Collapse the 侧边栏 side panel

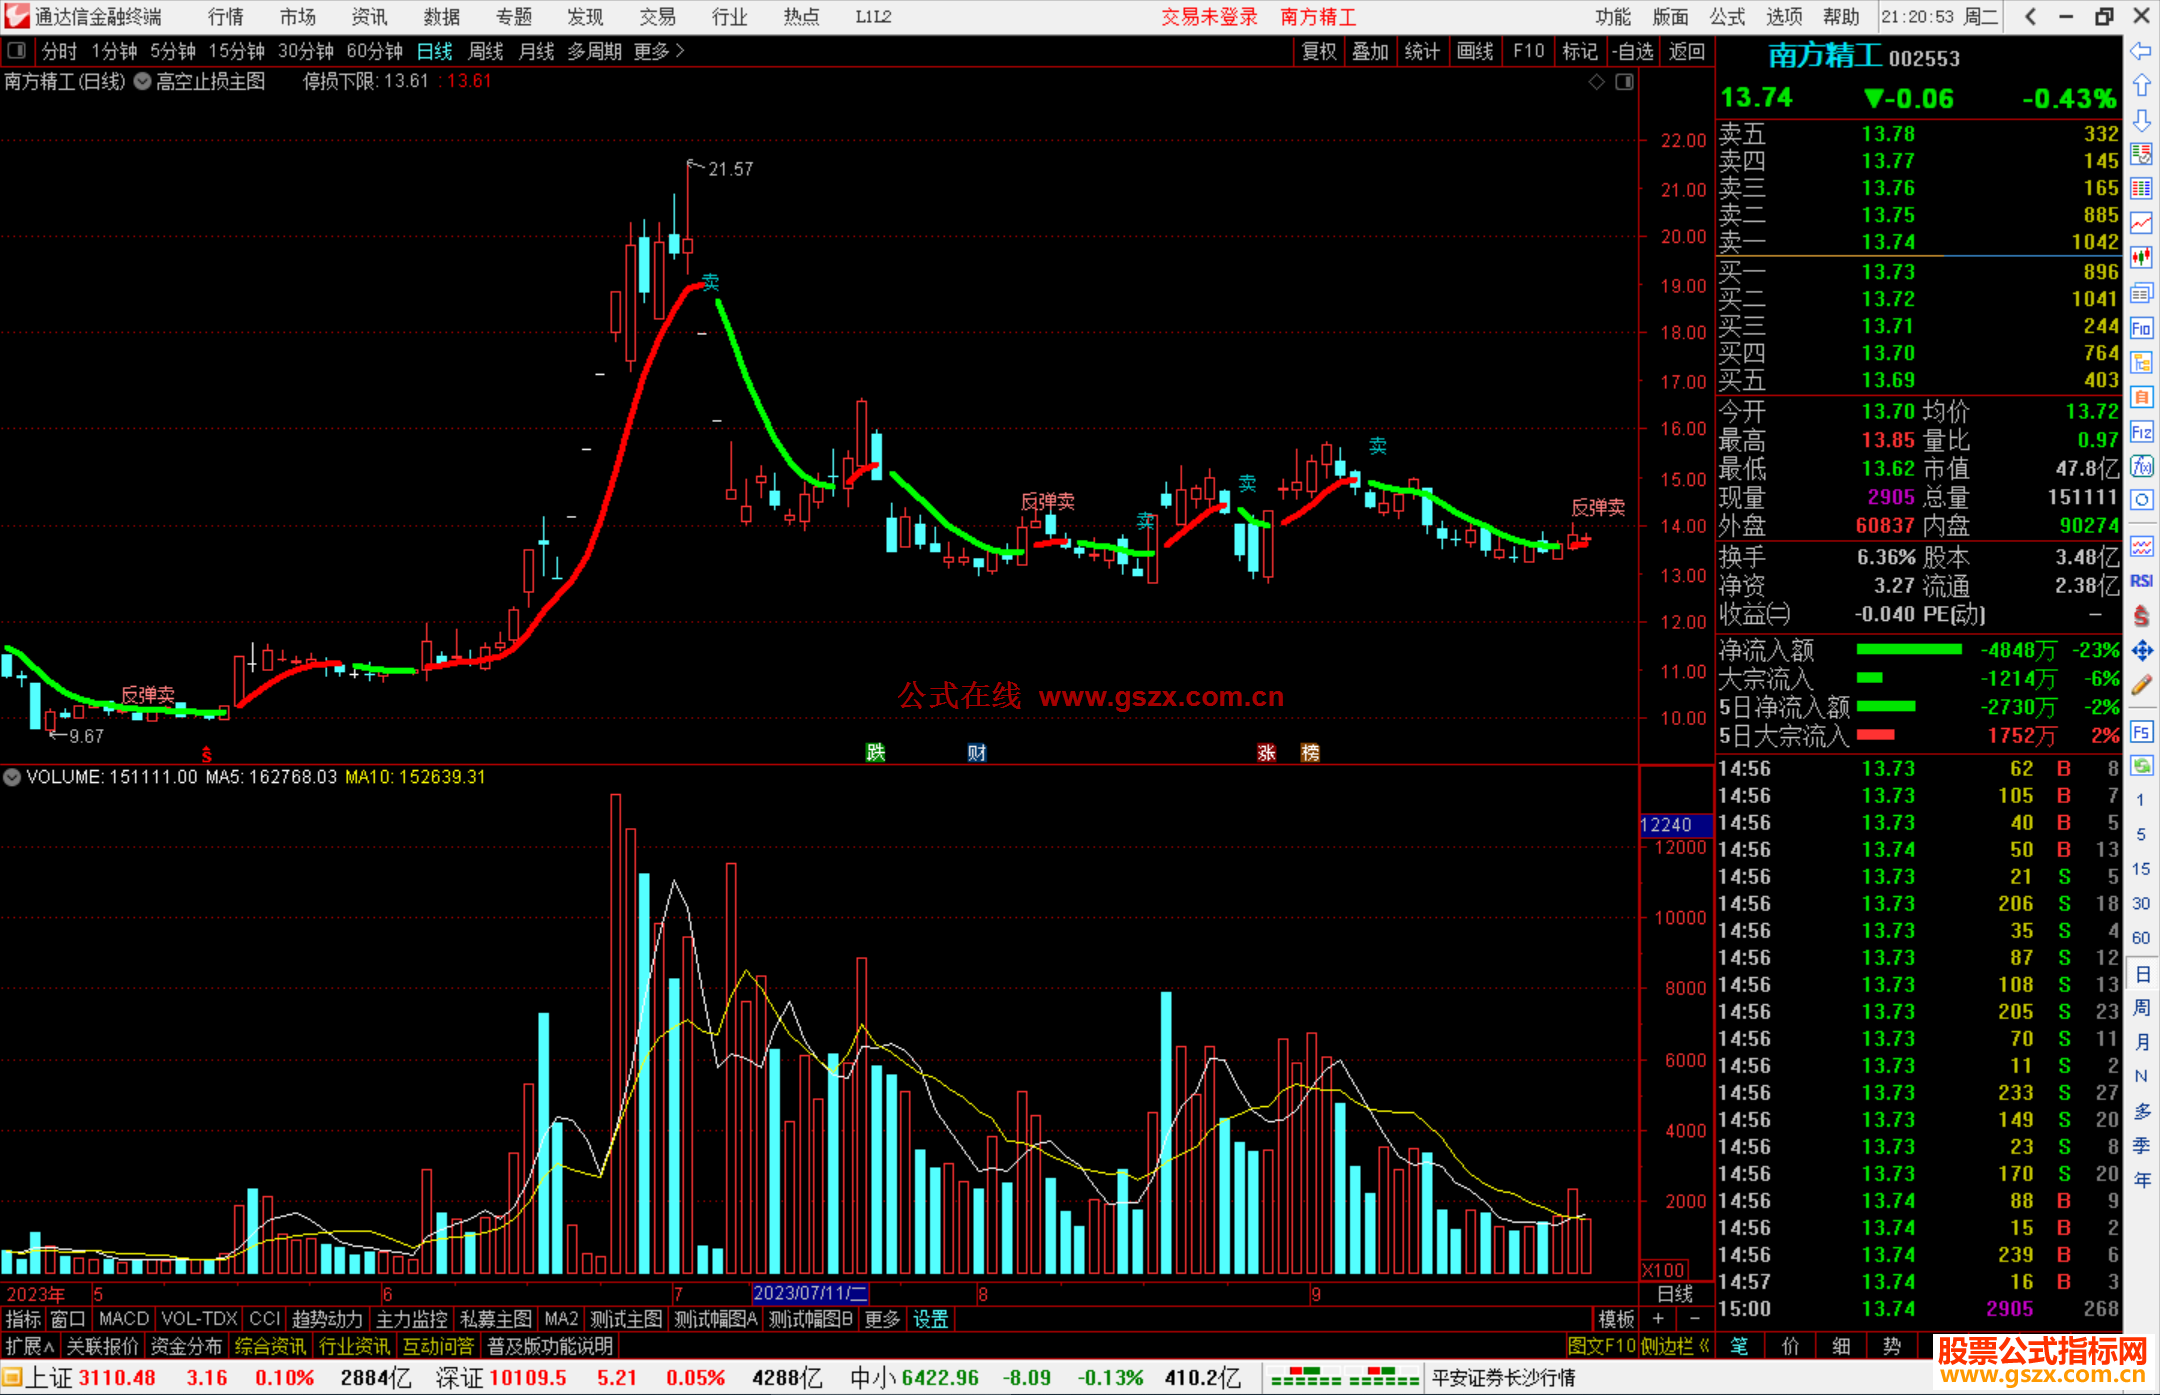coord(1676,1346)
